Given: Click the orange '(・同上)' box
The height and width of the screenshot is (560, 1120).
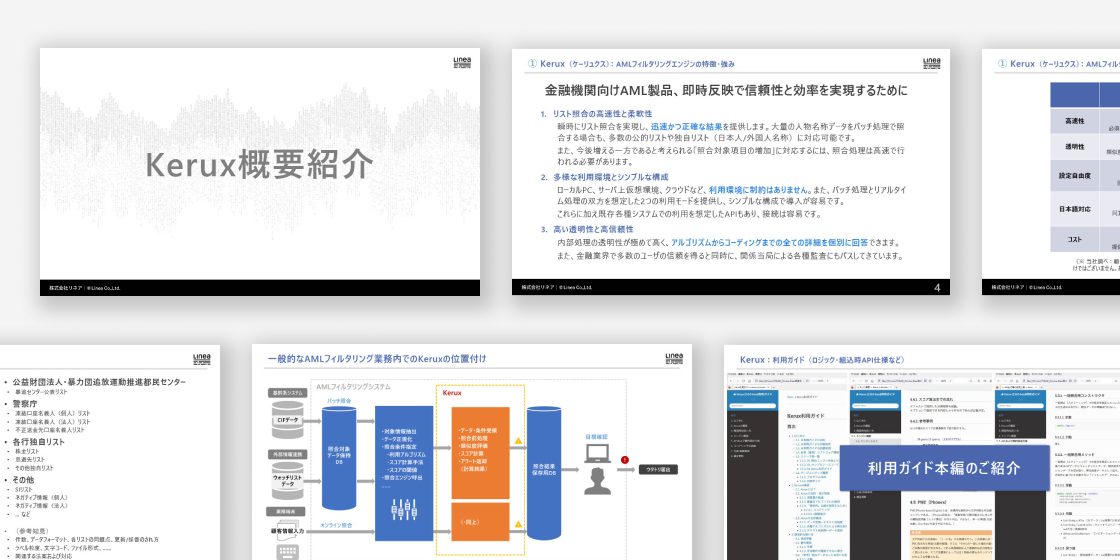Looking at the screenshot, I should coord(480,521).
